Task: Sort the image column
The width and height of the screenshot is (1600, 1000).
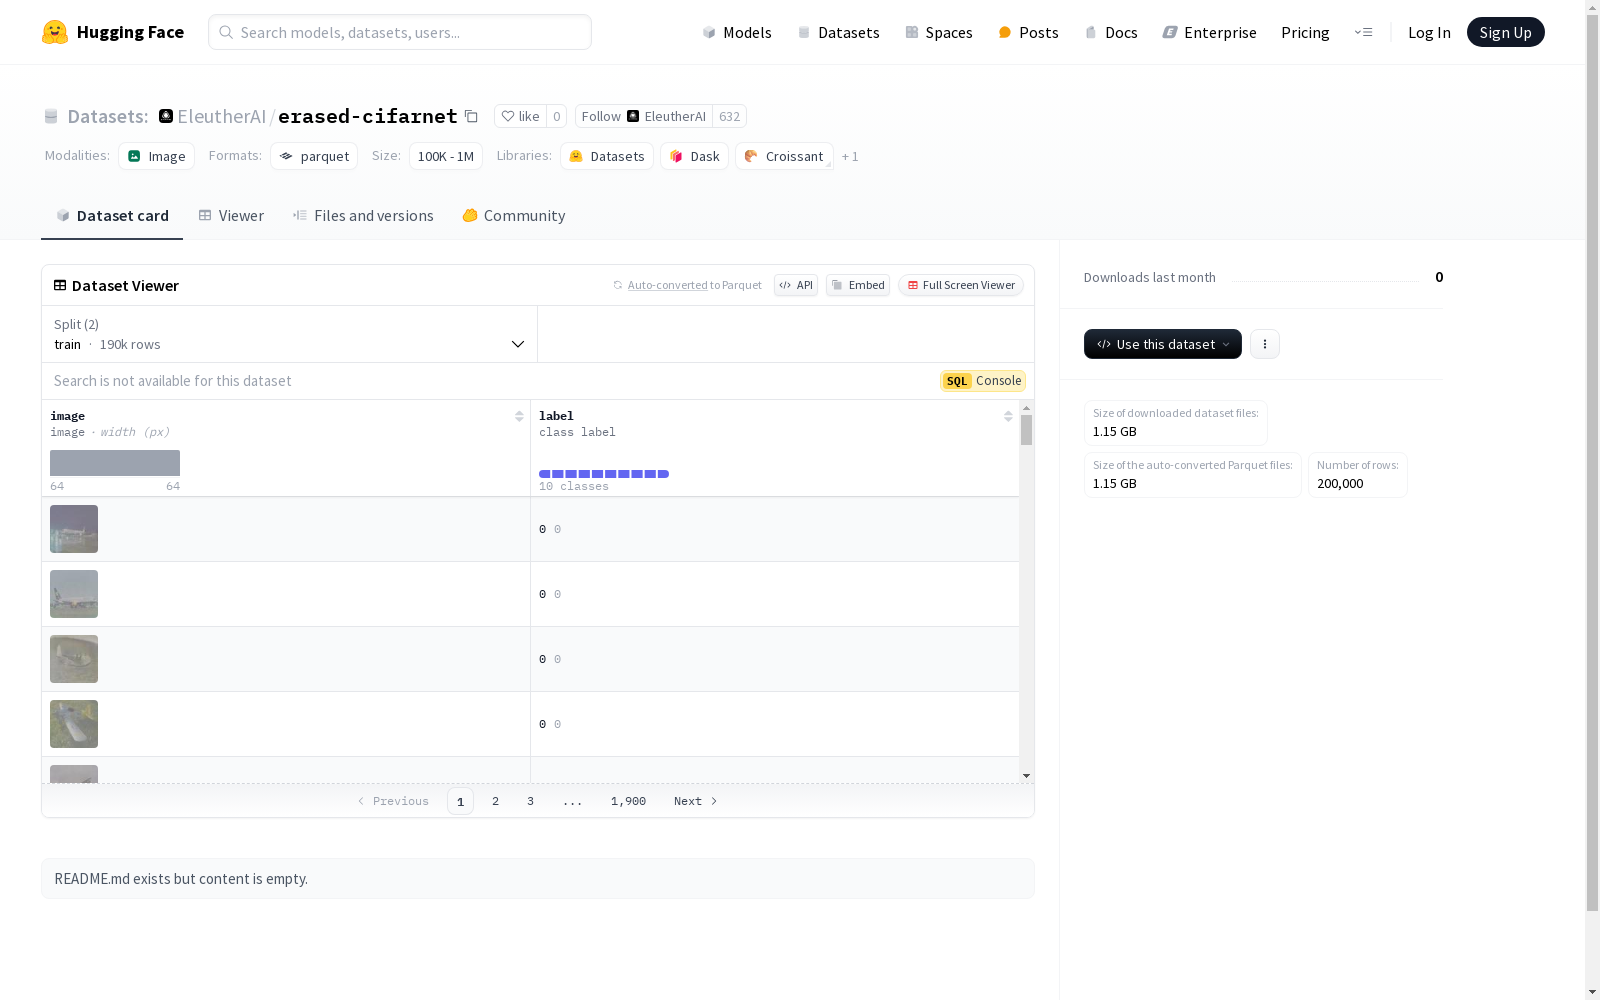Action: point(519,416)
